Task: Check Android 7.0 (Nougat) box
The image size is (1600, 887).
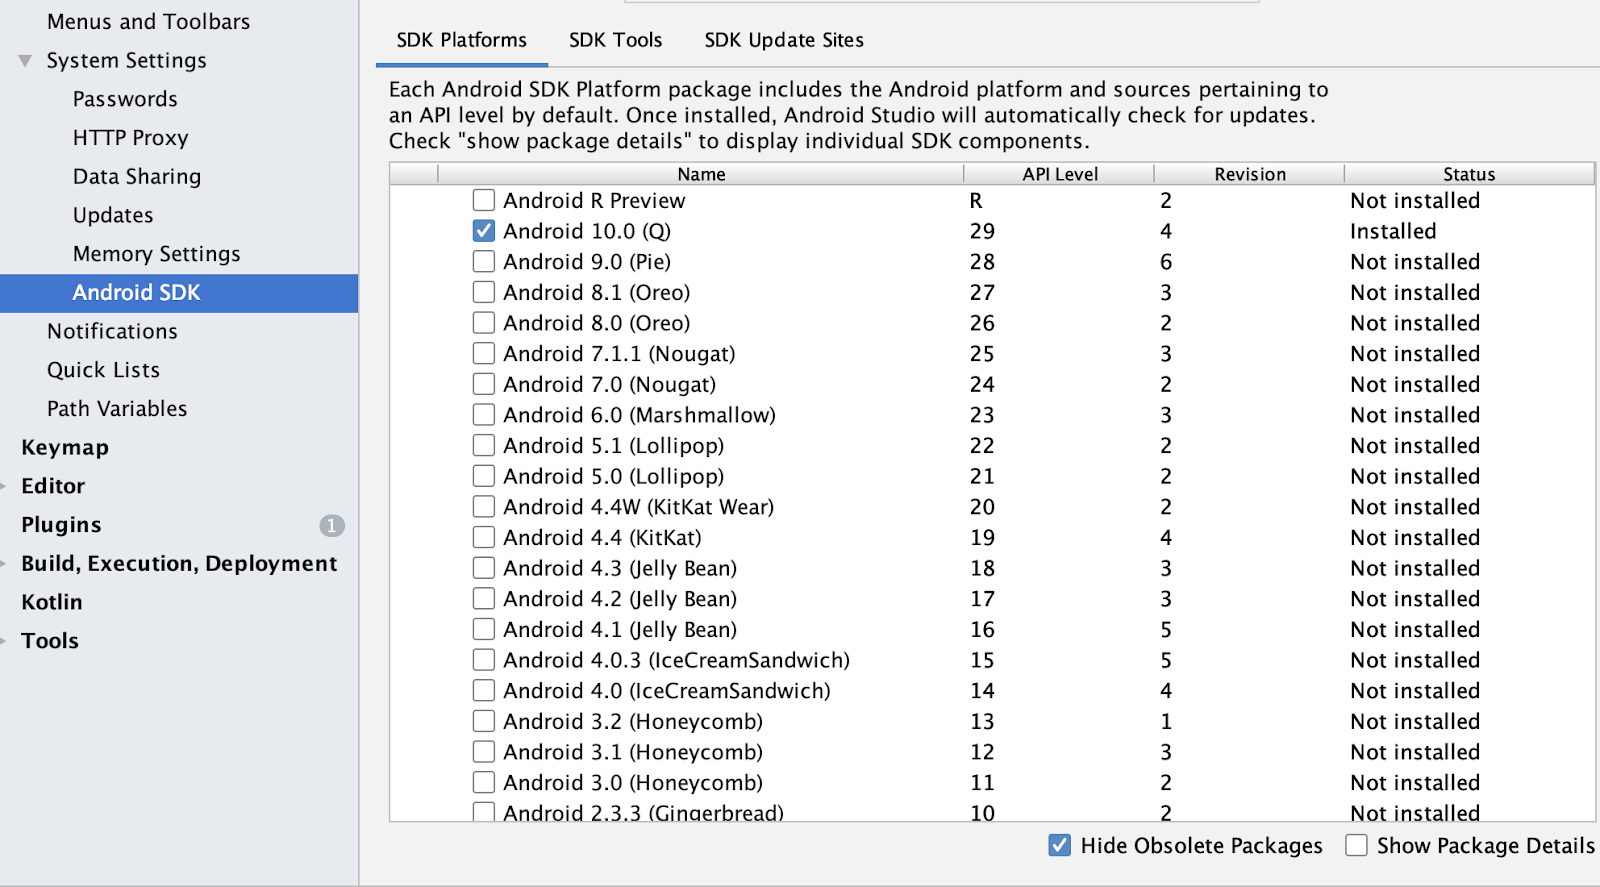Action: coord(484,384)
